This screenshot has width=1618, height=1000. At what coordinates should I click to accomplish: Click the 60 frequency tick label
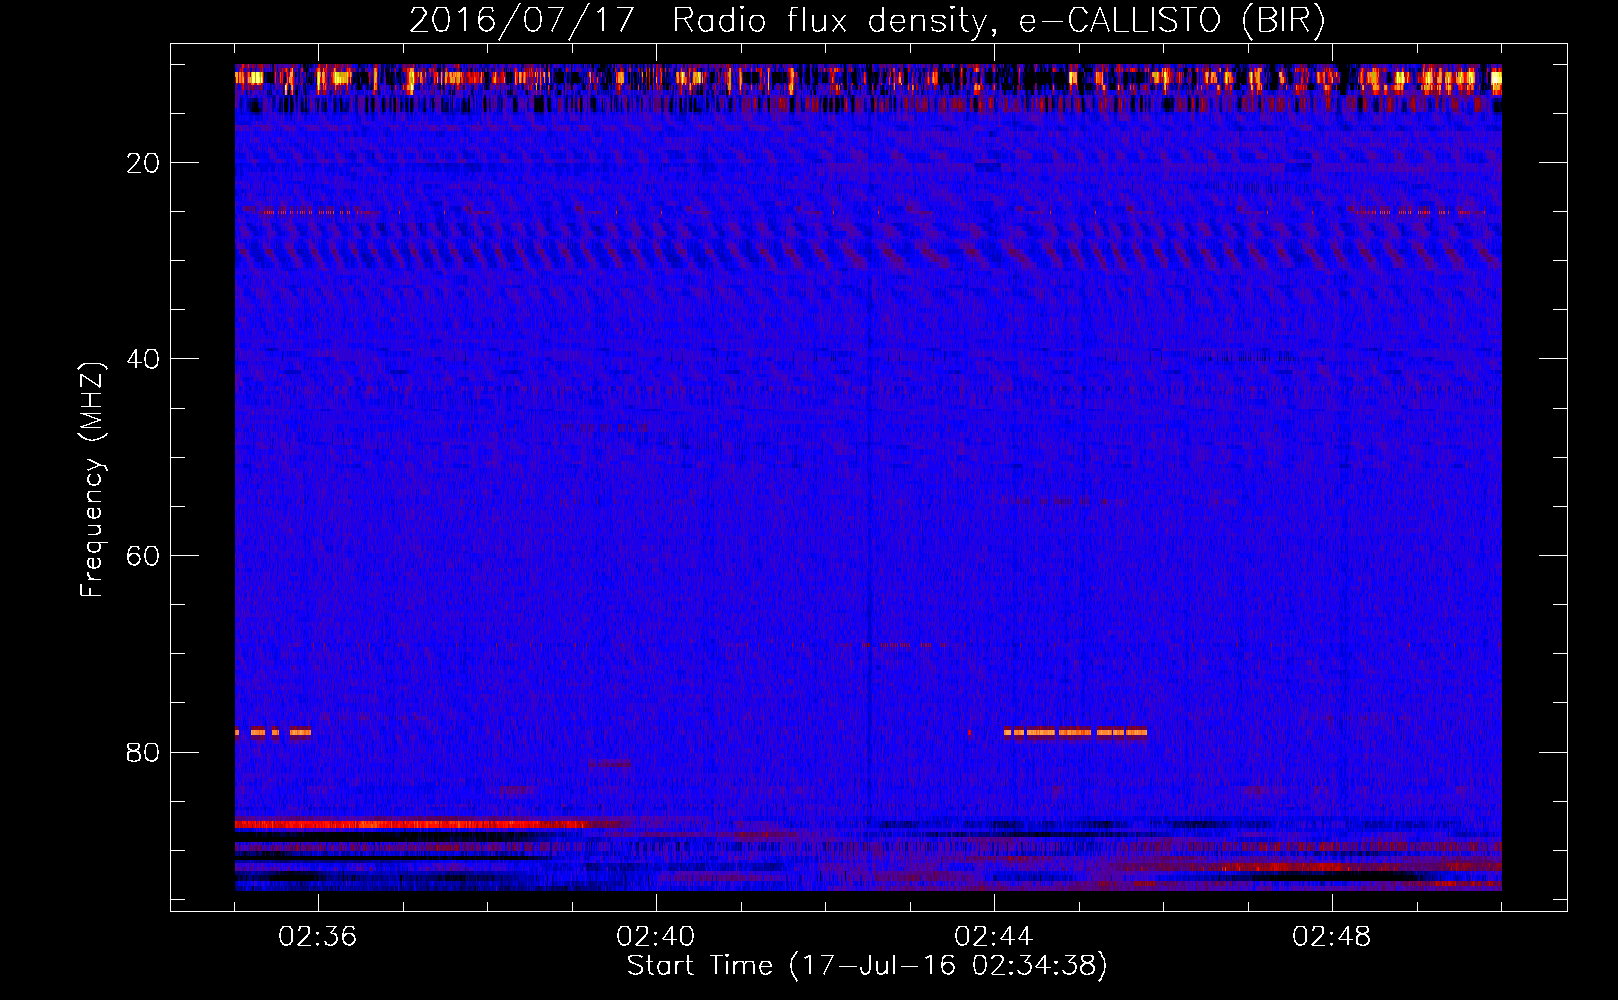144,556
